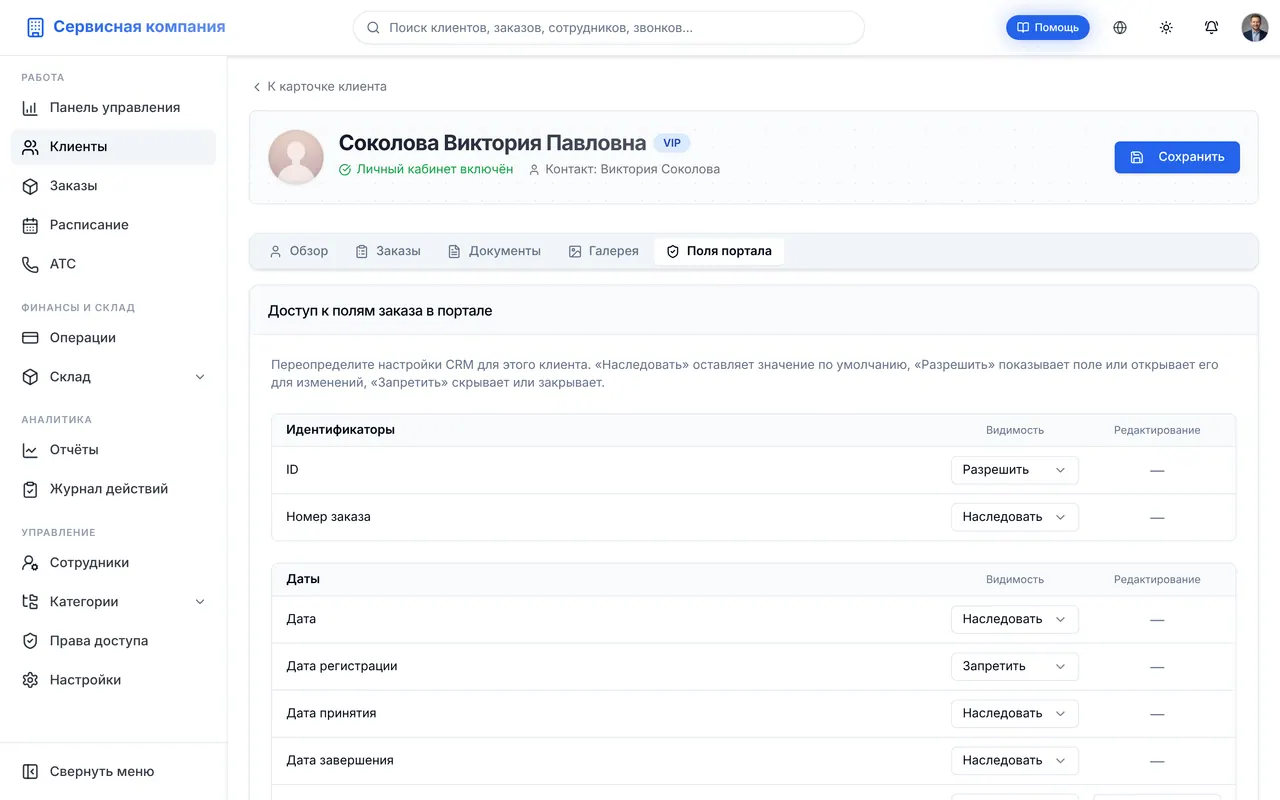Switch to the Обзор tab

click(x=298, y=251)
